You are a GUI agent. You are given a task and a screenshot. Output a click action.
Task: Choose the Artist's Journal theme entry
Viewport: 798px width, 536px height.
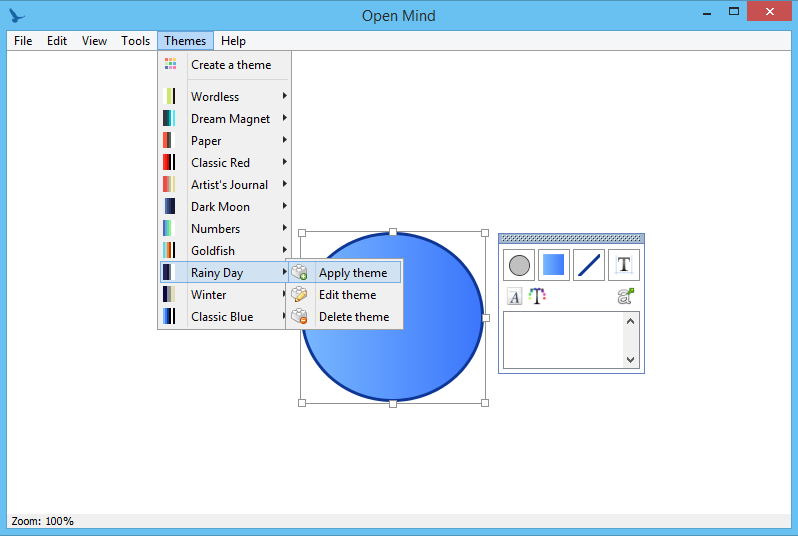coord(224,185)
